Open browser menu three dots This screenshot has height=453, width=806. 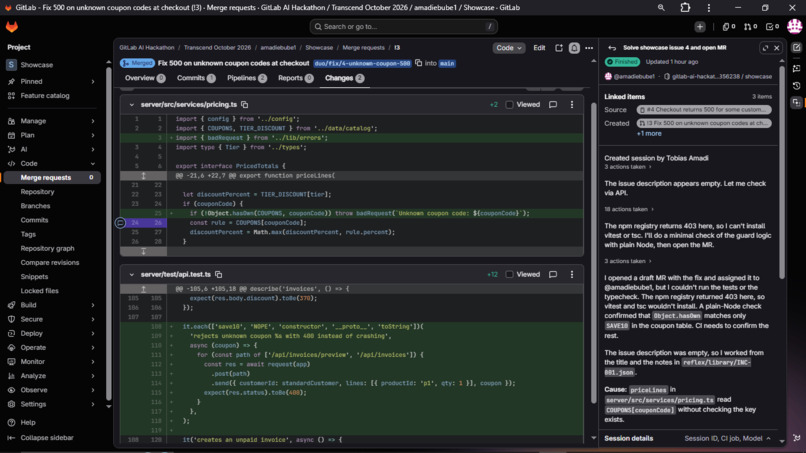click(709, 8)
